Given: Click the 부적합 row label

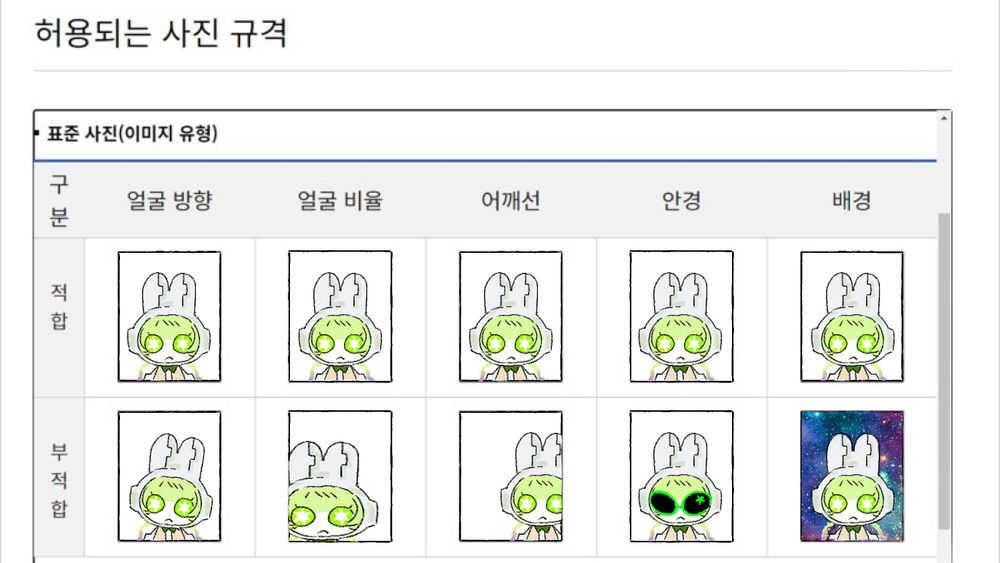Looking at the screenshot, I should tap(59, 480).
